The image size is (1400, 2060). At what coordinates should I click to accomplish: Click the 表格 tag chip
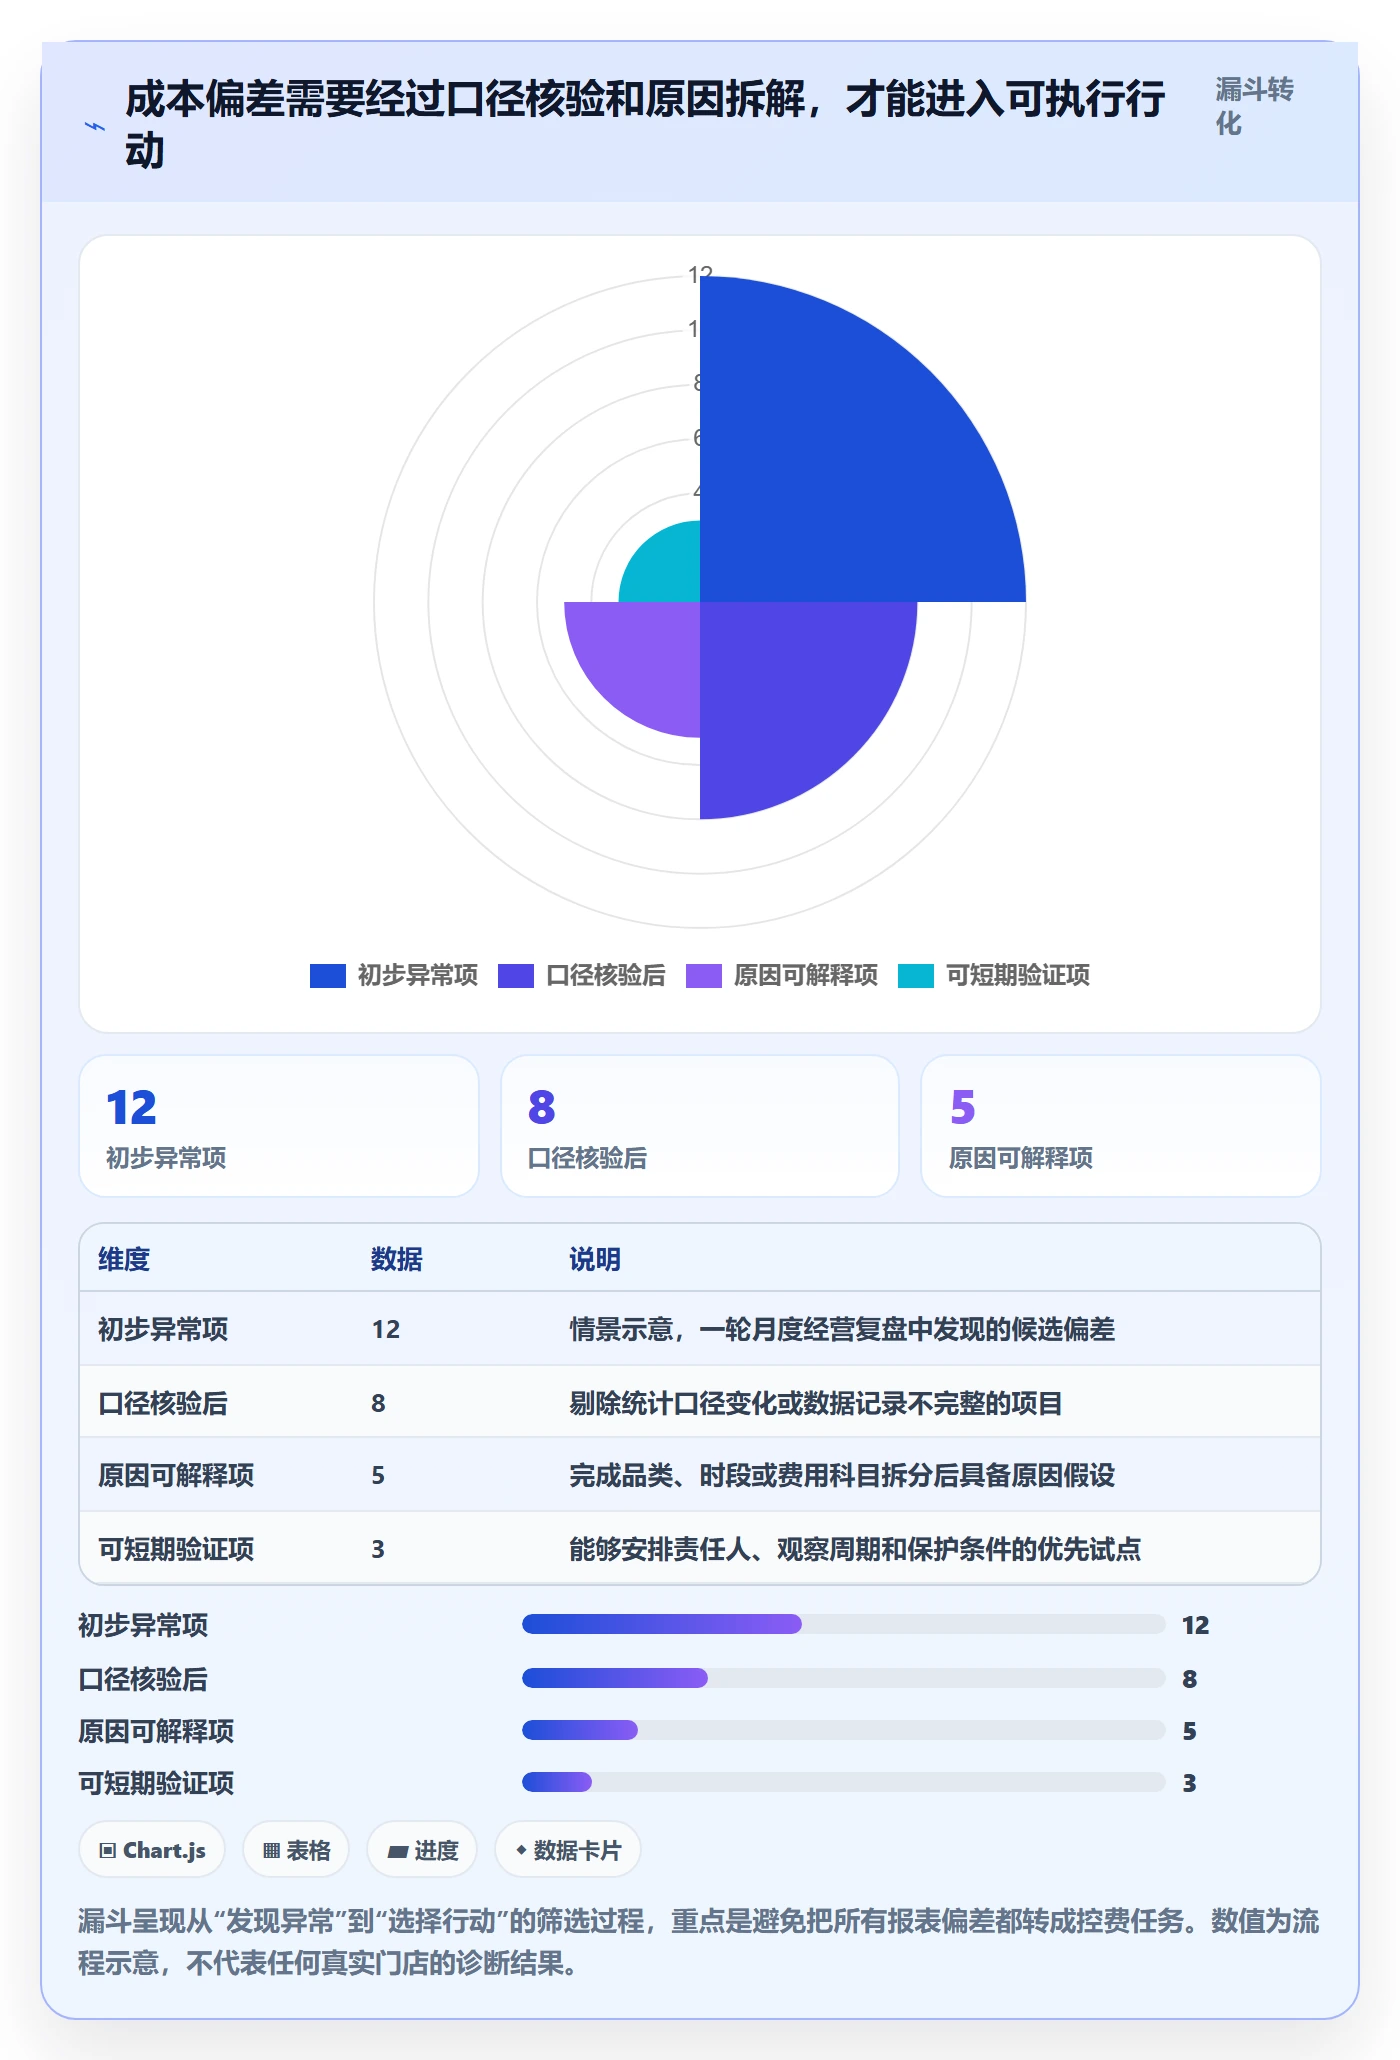(296, 1850)
